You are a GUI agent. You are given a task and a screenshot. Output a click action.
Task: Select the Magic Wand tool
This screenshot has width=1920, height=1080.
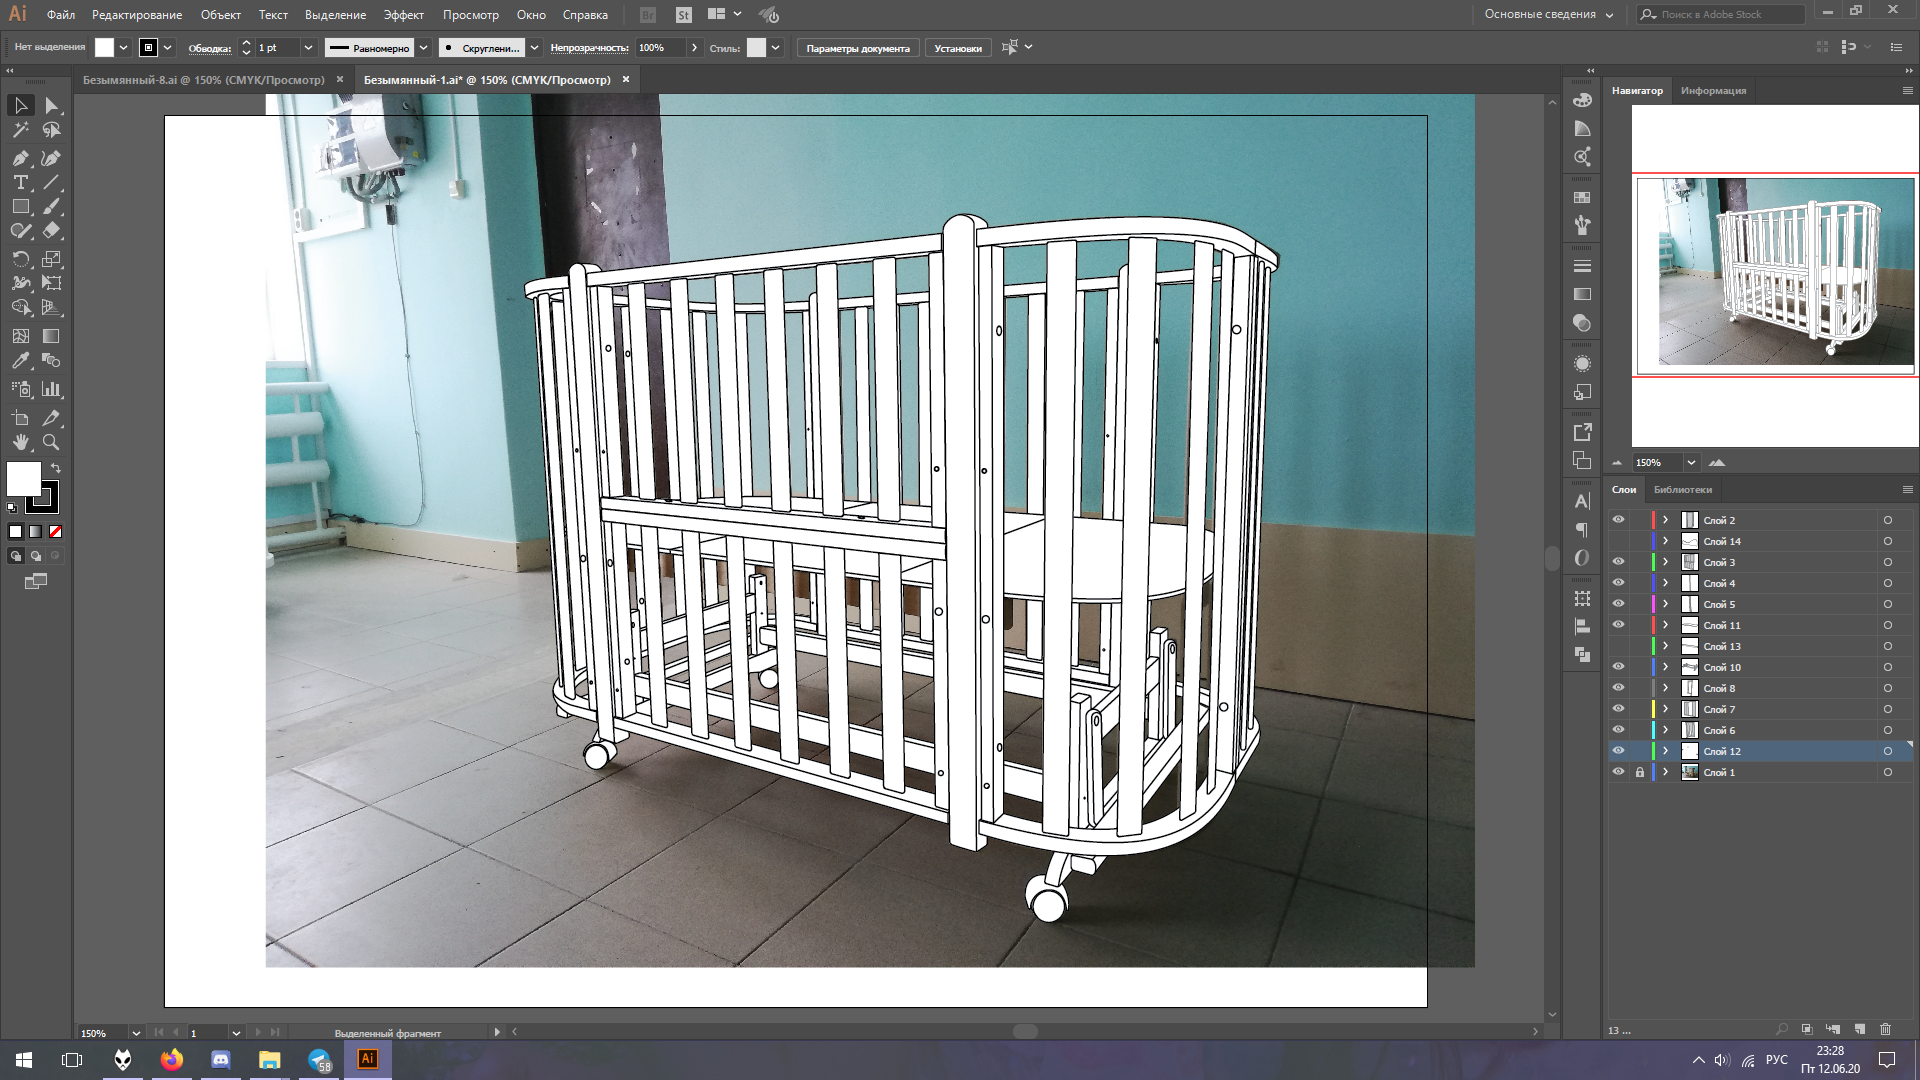pyautogui.click(x=20, y=130)
